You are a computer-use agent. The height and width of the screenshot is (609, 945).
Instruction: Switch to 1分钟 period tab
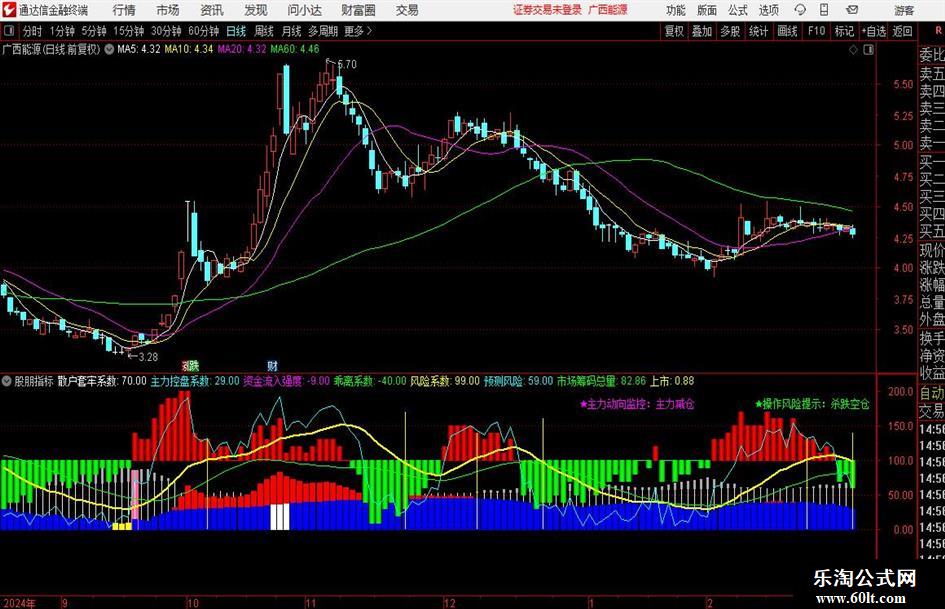[x=62, y=31]
